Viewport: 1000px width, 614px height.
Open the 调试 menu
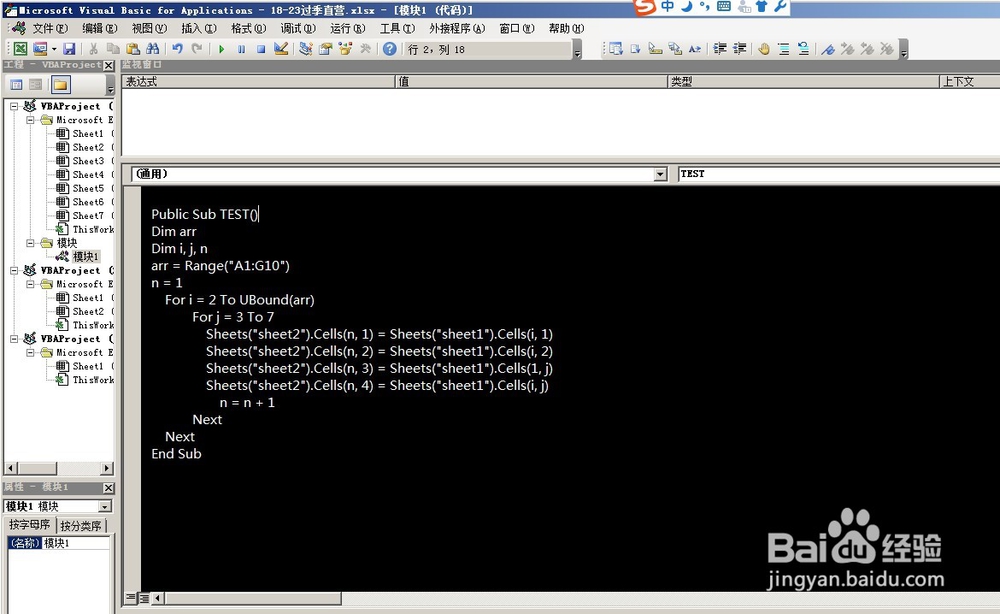pyautogui.click(x=298, y=28)
